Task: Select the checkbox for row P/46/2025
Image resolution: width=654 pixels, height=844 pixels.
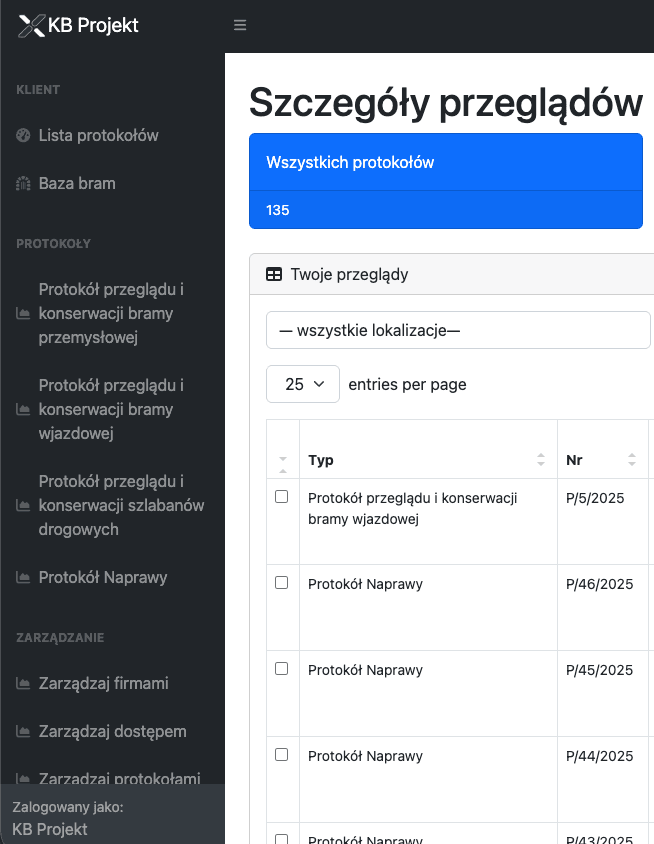Action: point(281,583)
